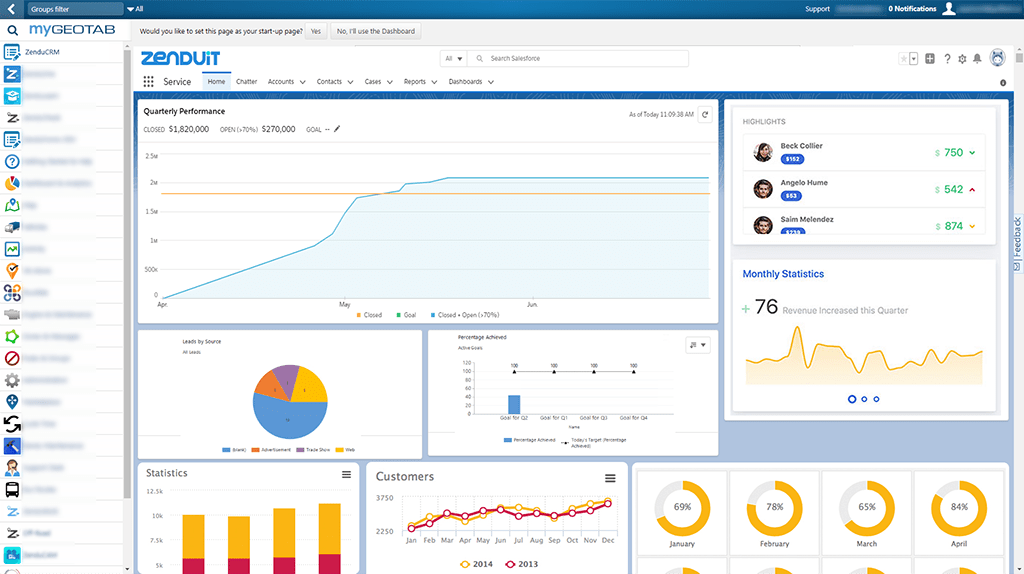
Task: Open the favorites list dropdown arrow
Action: [x=914, y=59]
